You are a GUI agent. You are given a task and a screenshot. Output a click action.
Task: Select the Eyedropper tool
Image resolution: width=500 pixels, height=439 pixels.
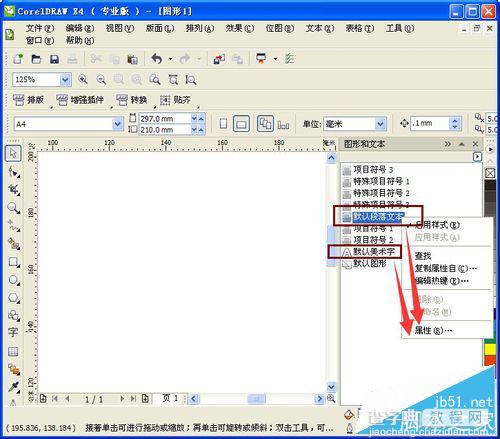pyautogui.click(x=14, y=387)
